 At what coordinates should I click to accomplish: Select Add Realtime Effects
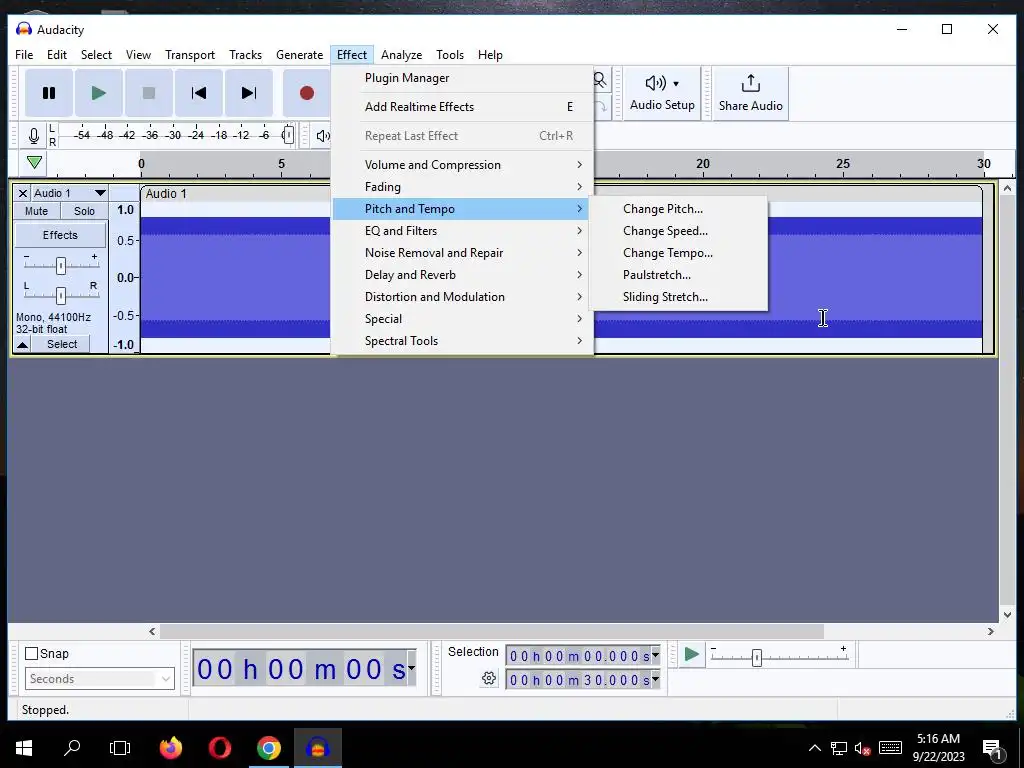[x=462, y=106]
